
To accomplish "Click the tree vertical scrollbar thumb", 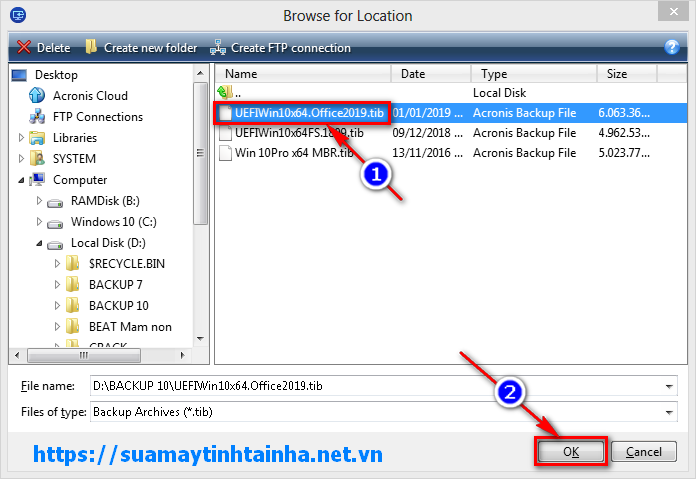I will point(200,153).
